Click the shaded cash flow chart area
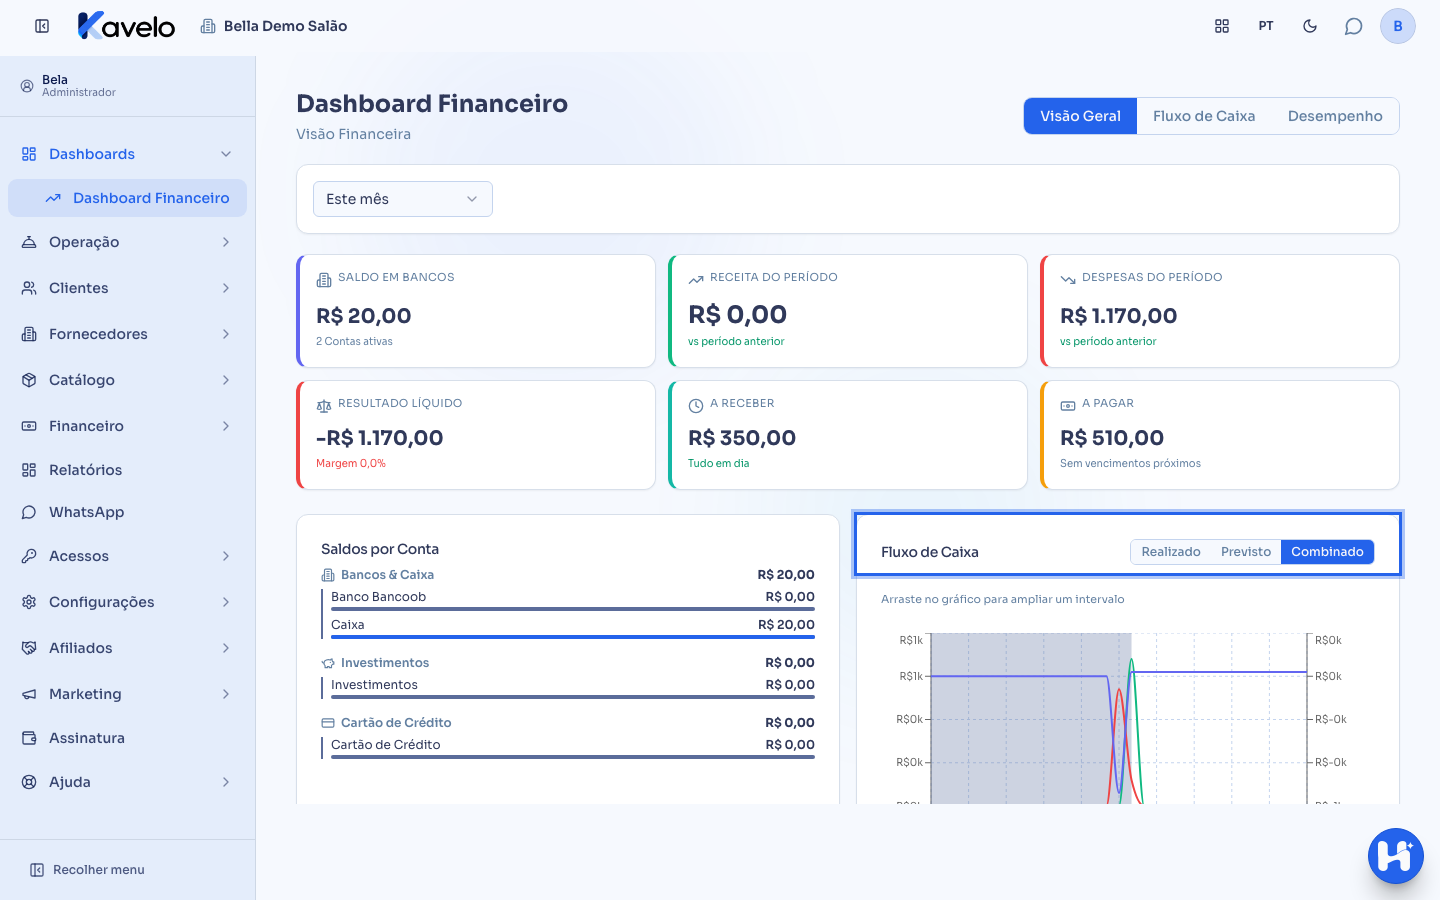 (1030, 718)
